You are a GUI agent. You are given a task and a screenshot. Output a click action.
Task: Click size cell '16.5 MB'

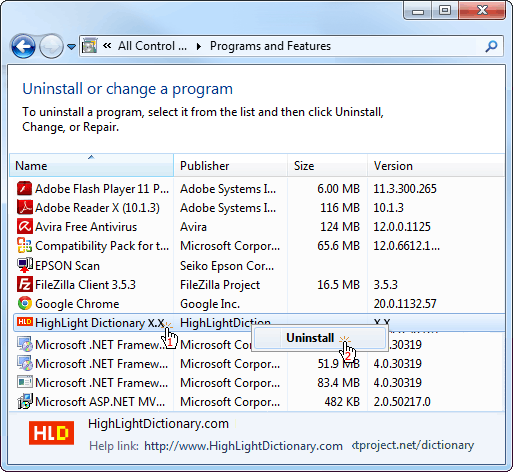[339, 285]
